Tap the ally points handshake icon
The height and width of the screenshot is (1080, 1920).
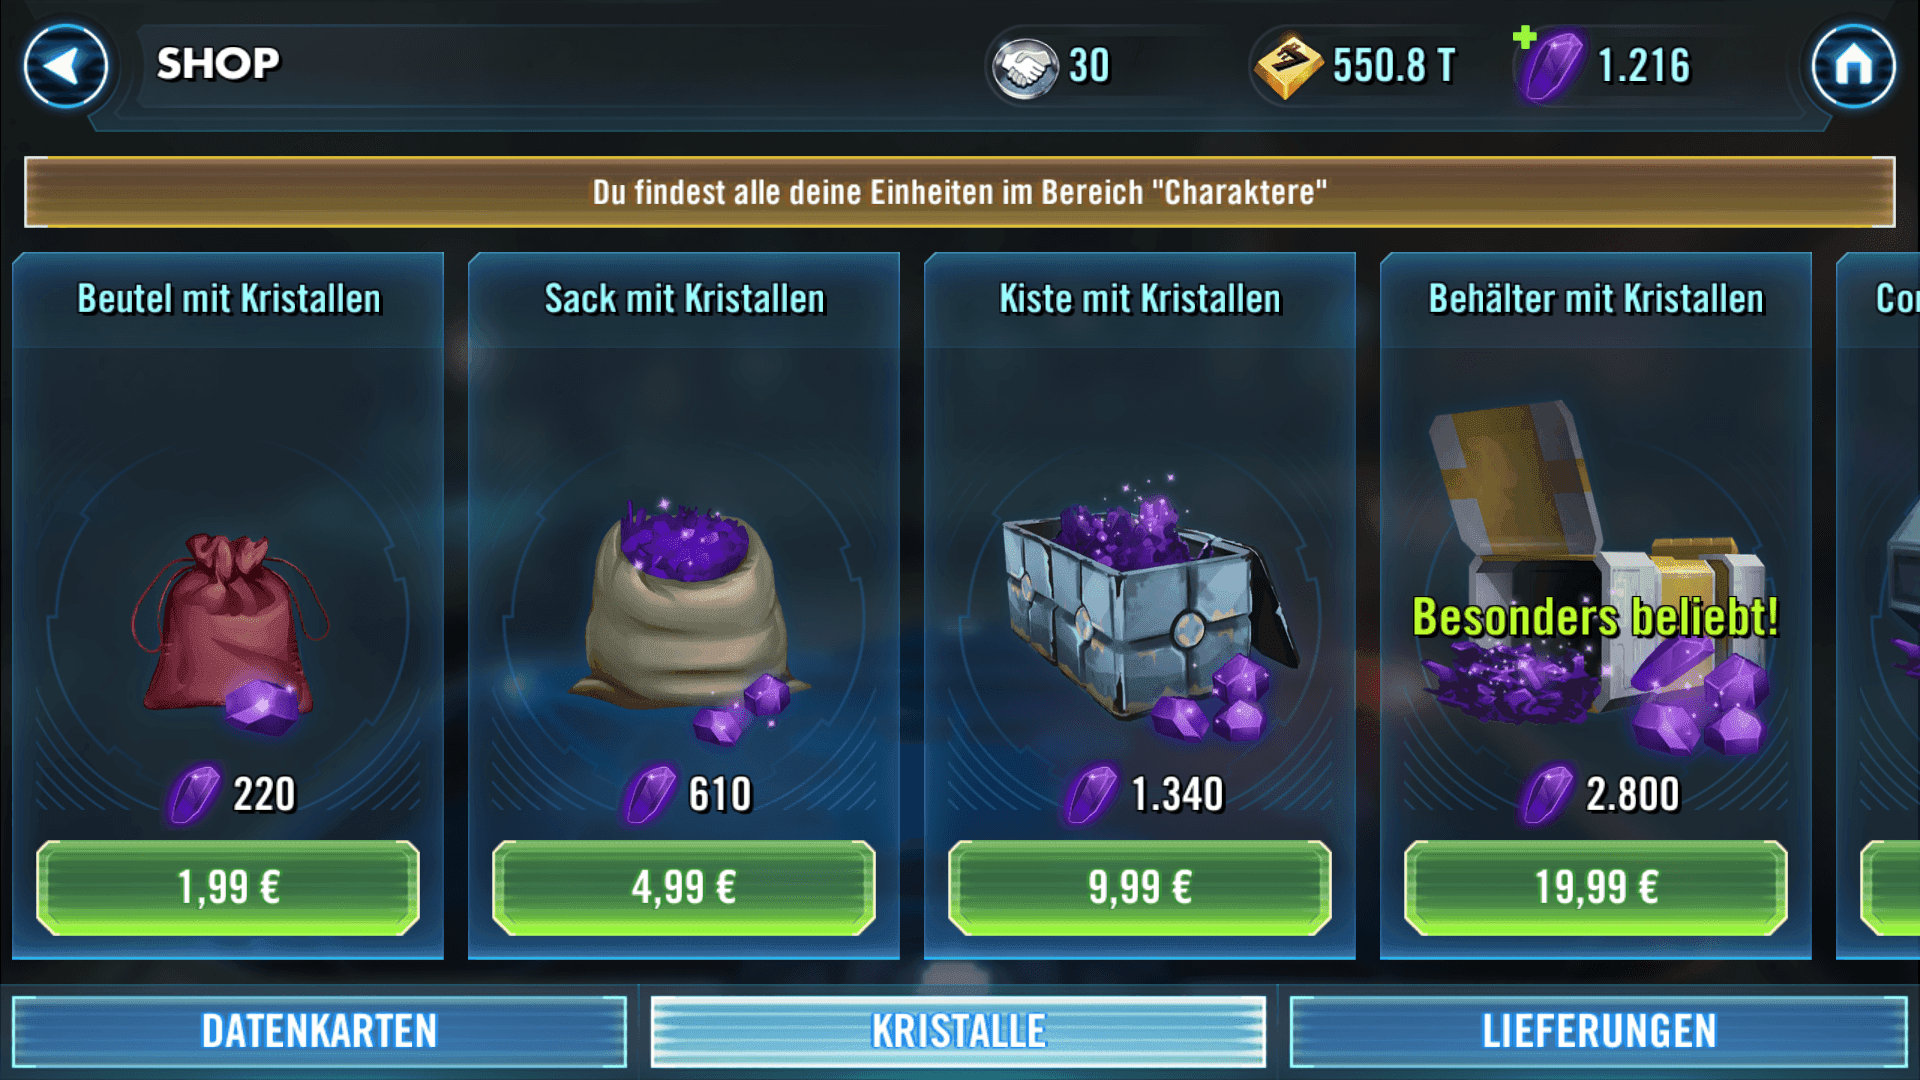(x=1024, y=68)
